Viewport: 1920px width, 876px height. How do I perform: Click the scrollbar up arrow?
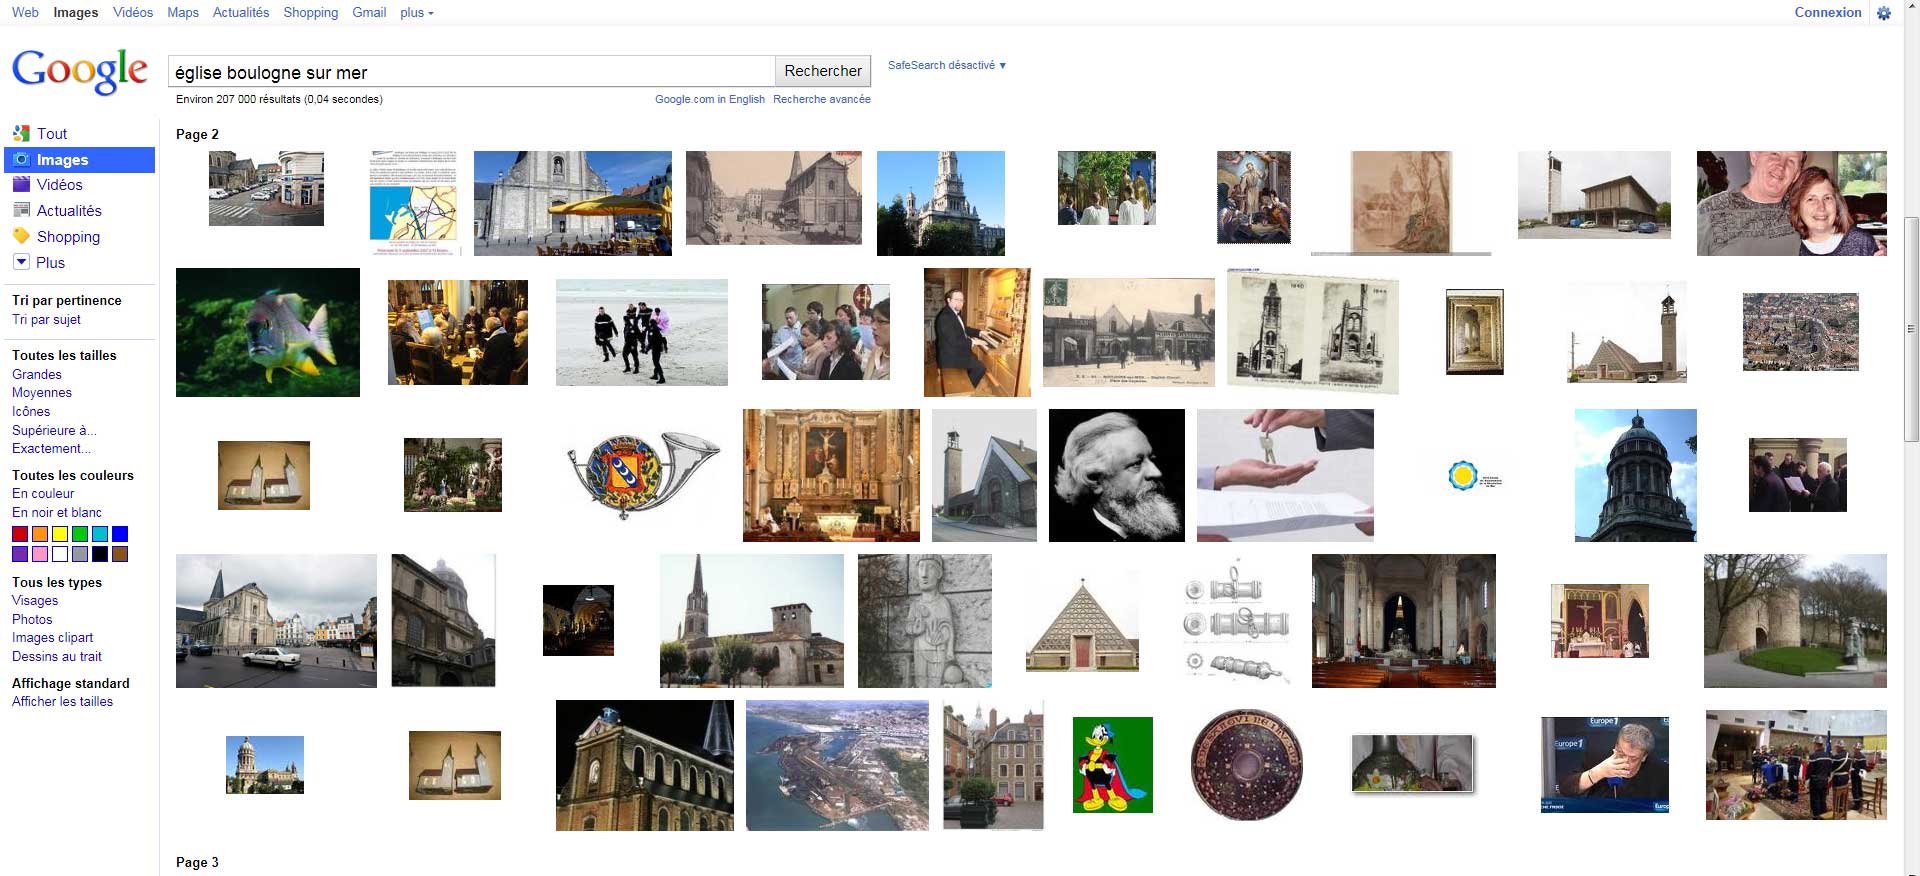click(1911, 6)
